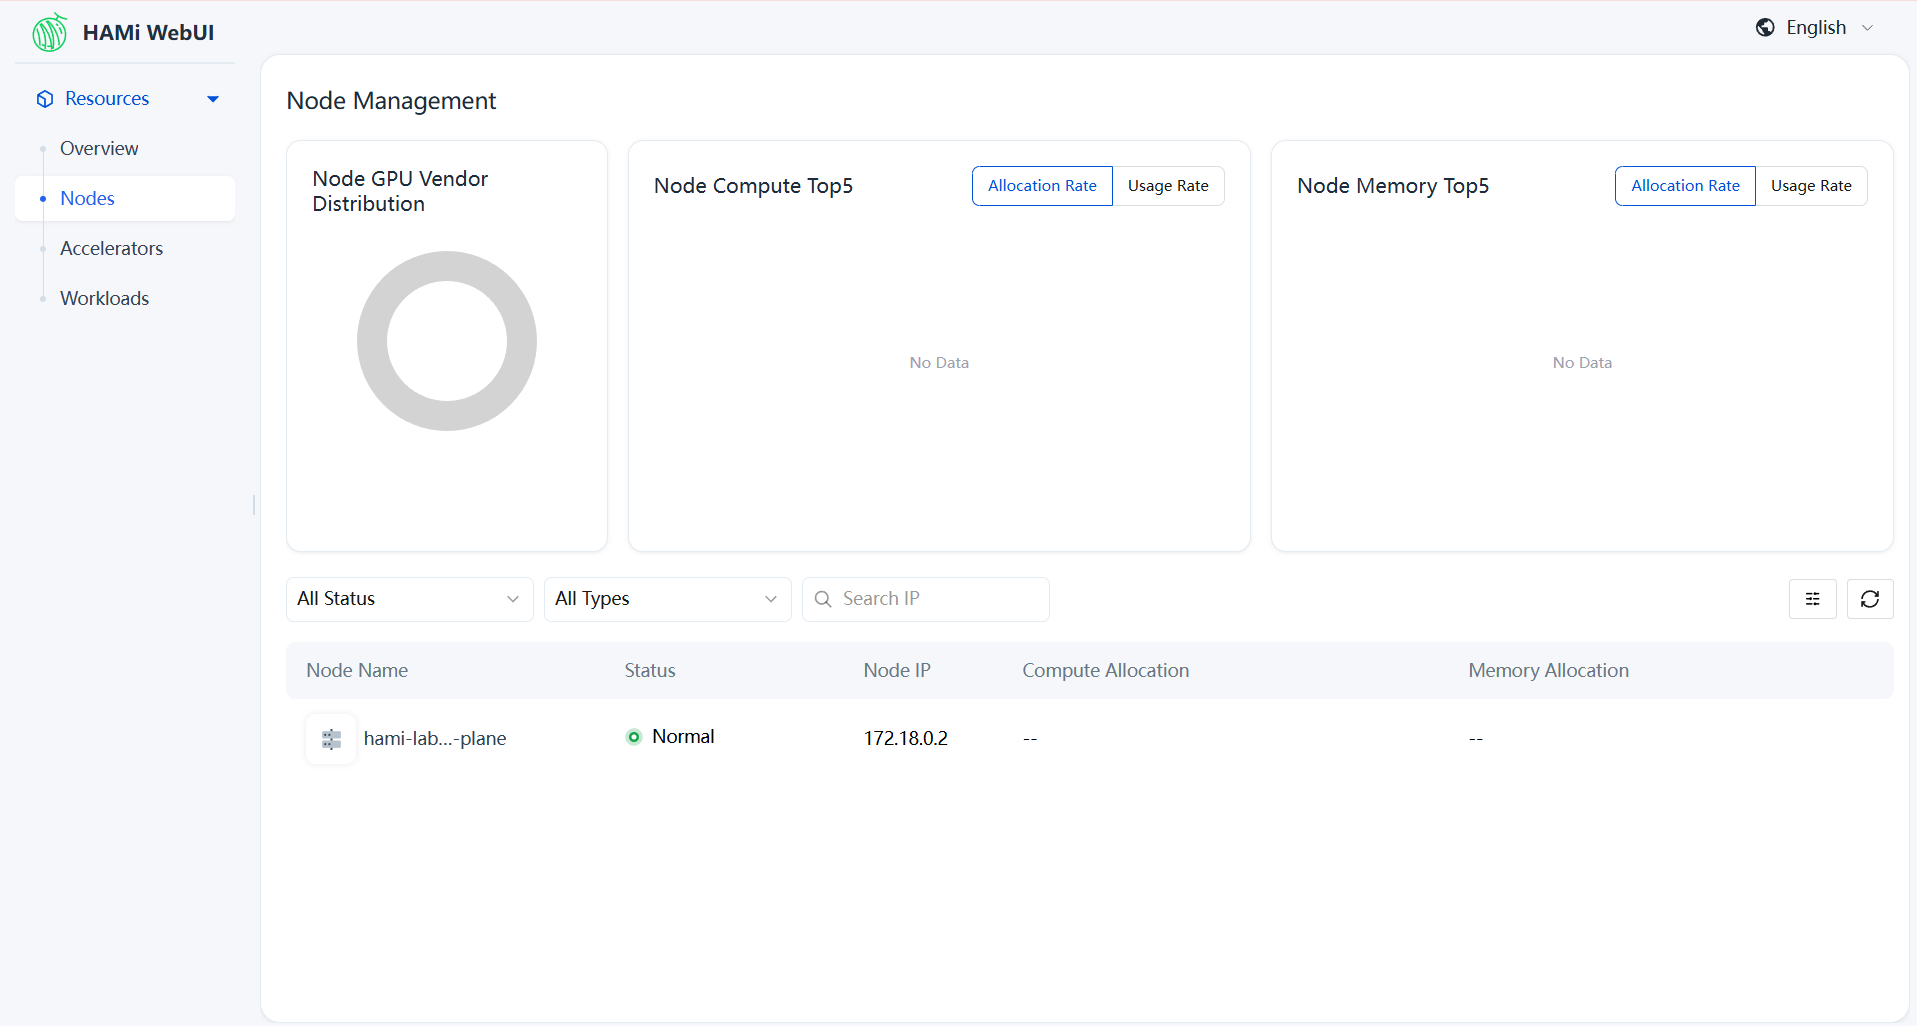Click the Resources cube icon
Viewport: 1917px width, 1026px height.
pos(45,99)
